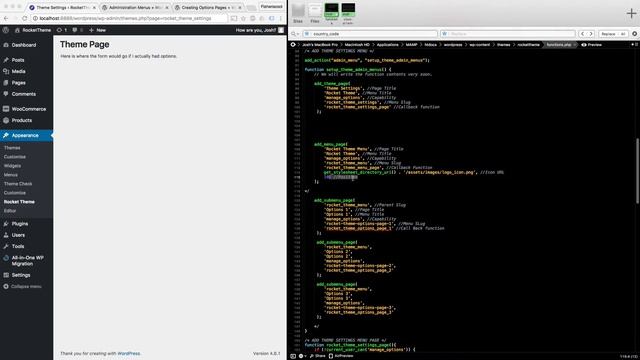Toggle AirPreview in status bar
The image size is (640, 360).
pyautogui.click(x=341, y=356)
